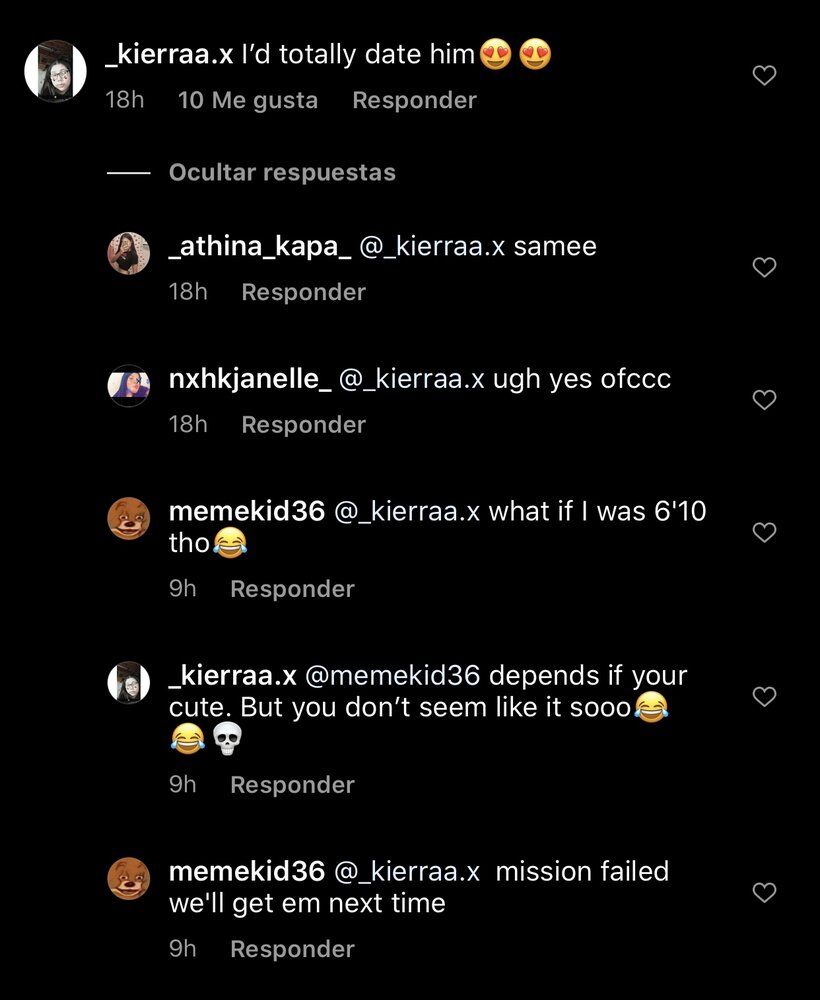The height and width of the screenshot is (1000, 820).
Task: Click Responder under 'mission failed' reply
Action: click(292, 949)
